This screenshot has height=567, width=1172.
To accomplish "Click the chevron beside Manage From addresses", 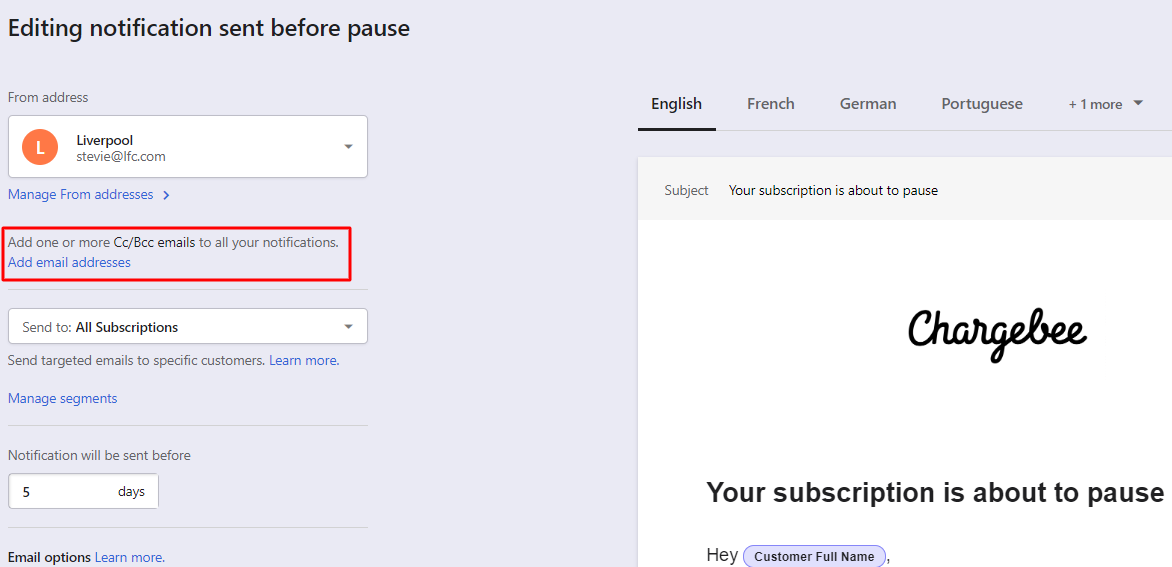I will 166,195.
